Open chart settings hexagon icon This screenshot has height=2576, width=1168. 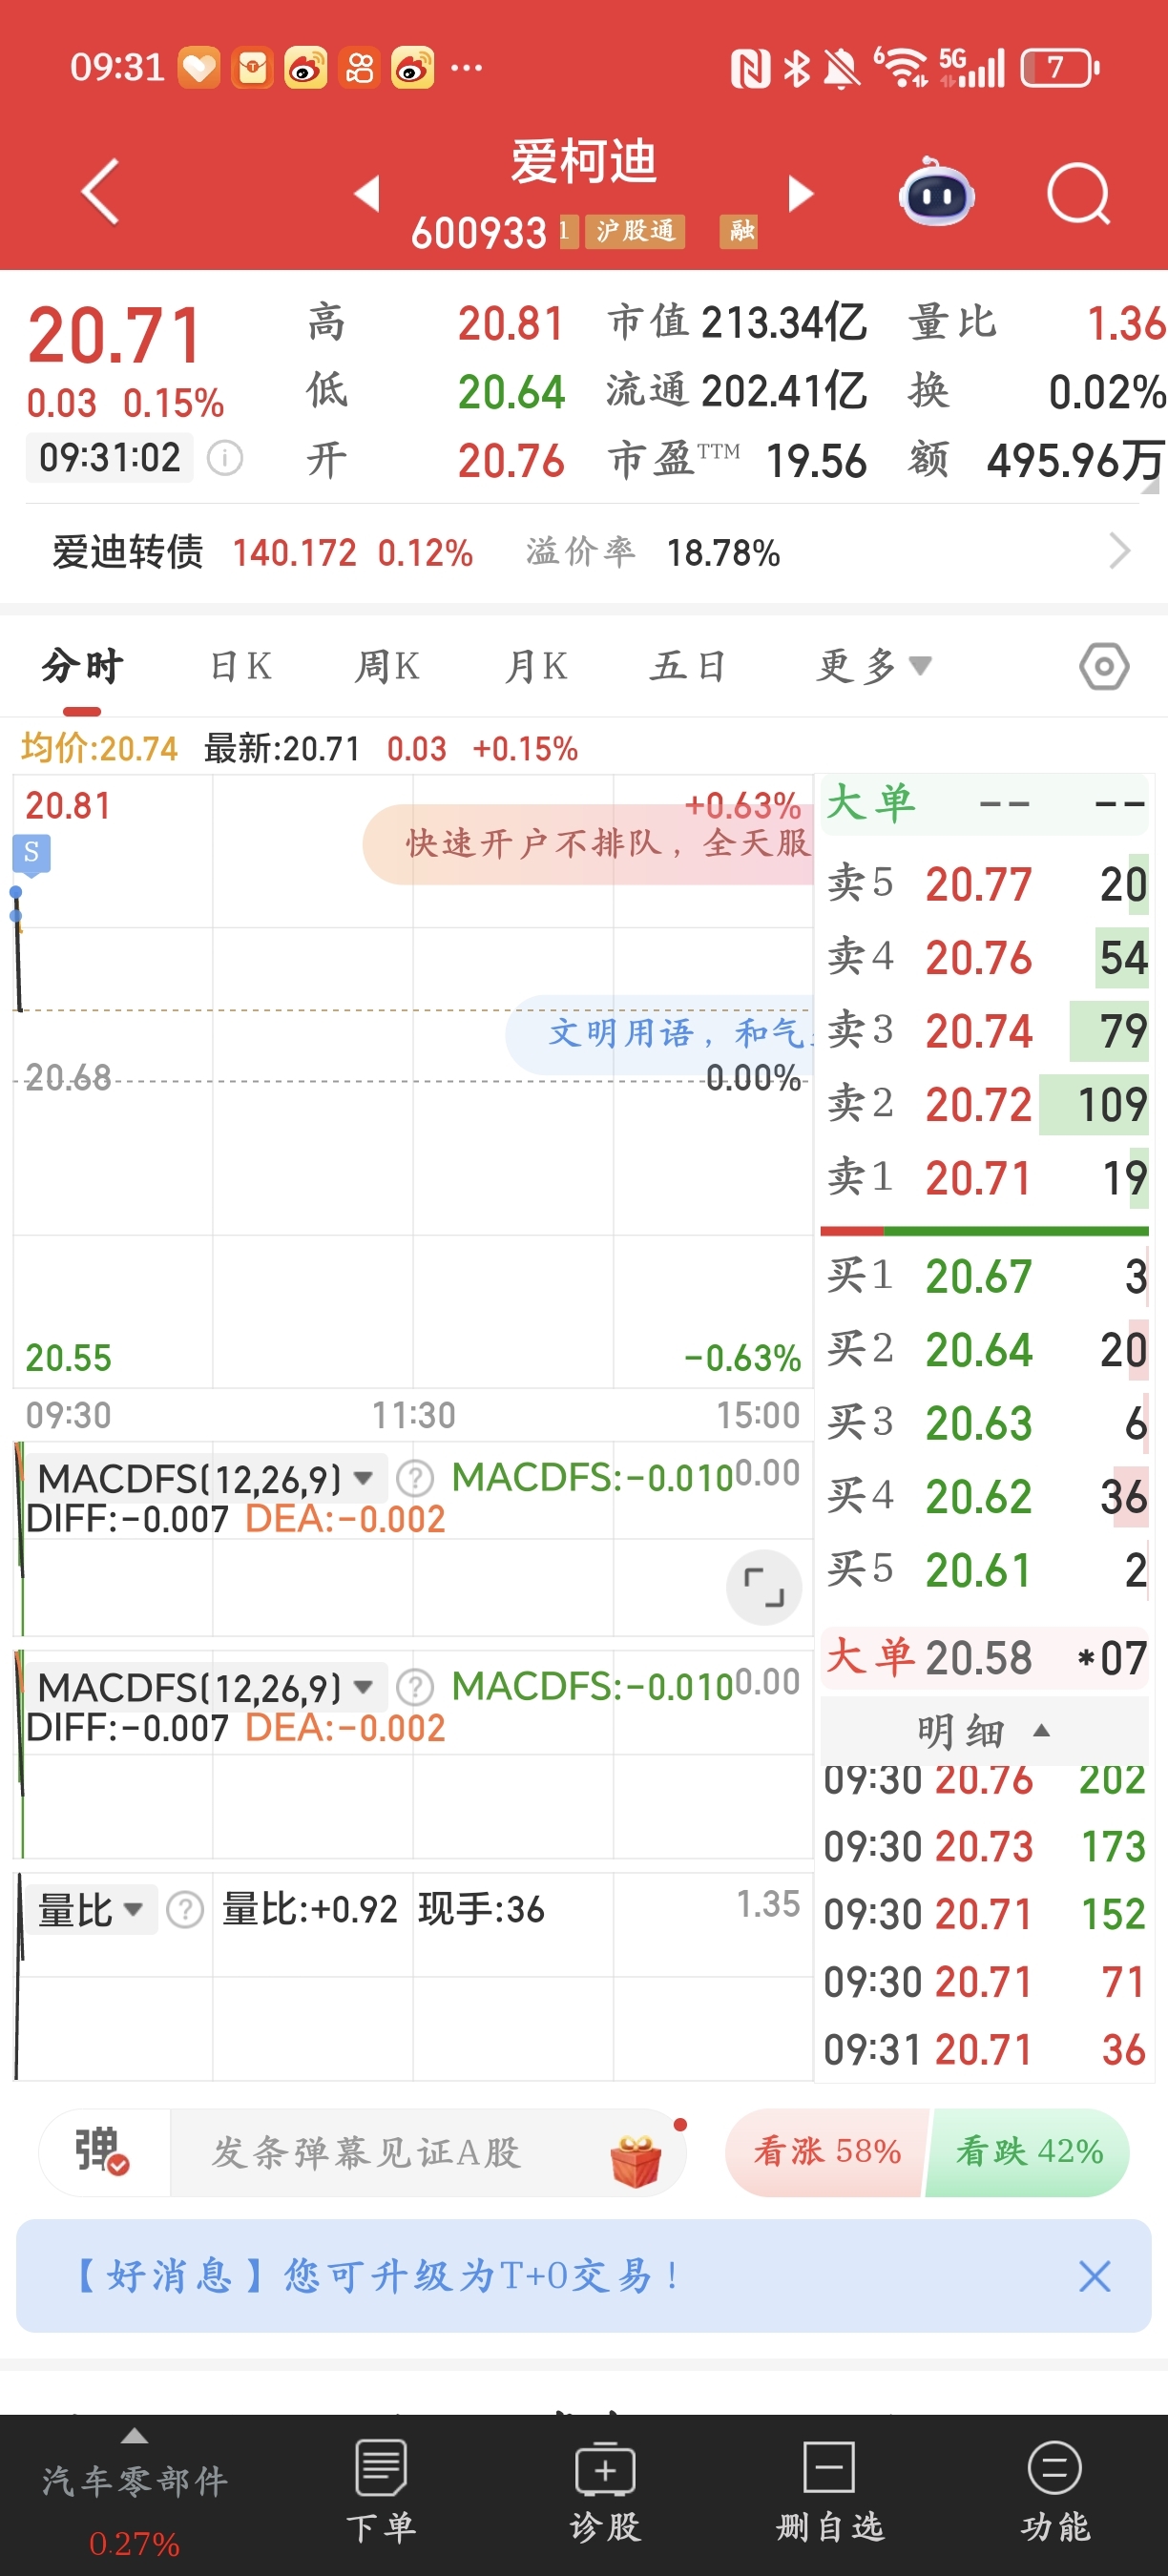pos(1104,666)
